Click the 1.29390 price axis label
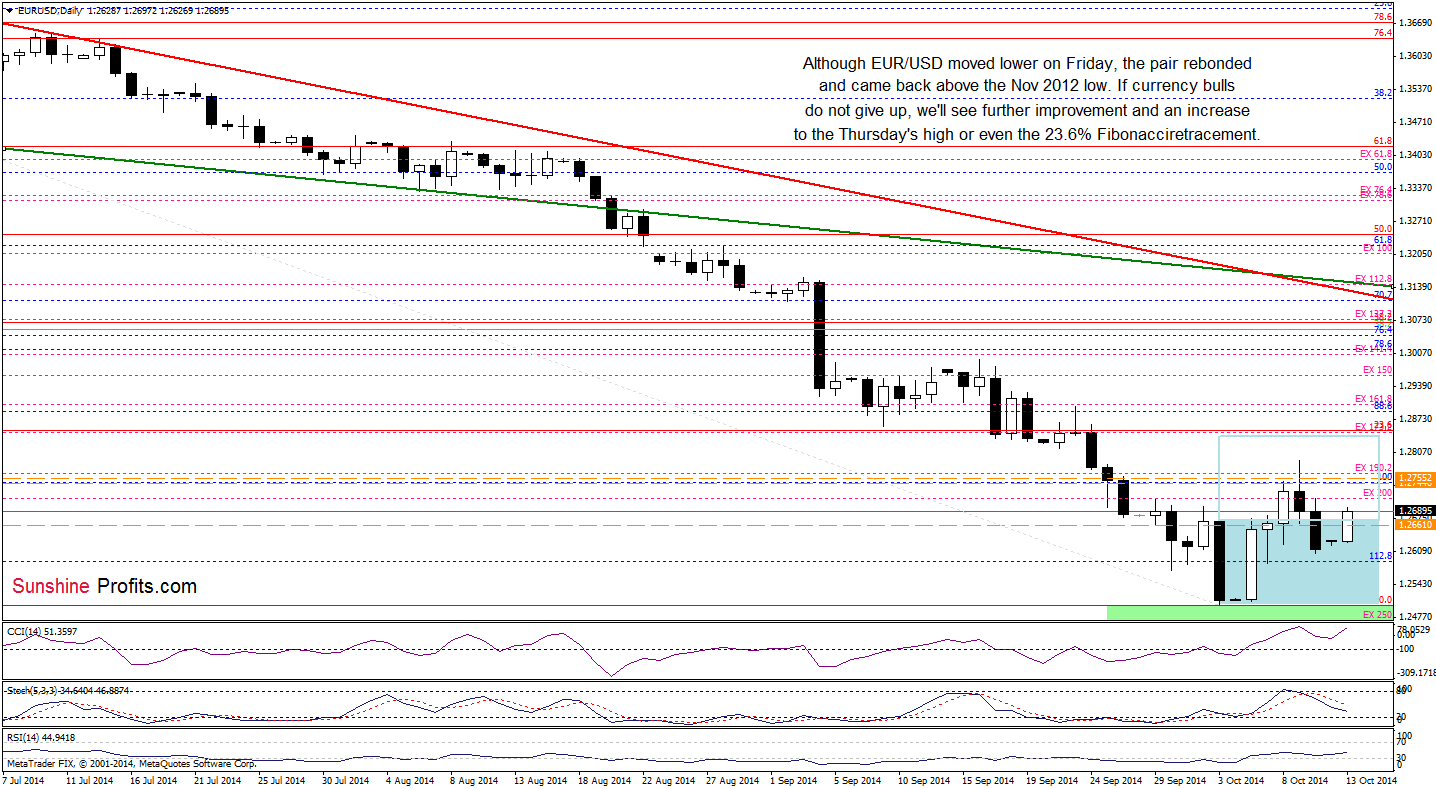The height and width of the screenshot is (789, 1436). [1416, 386]
